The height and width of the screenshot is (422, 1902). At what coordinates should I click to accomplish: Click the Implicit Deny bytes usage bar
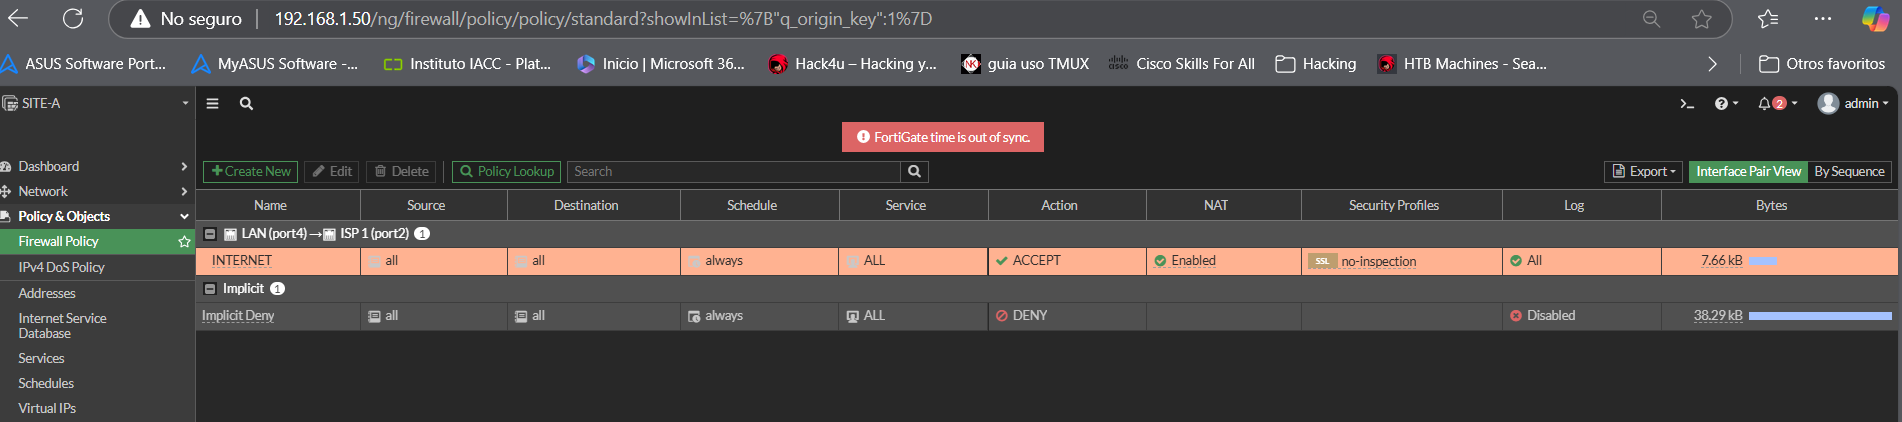coord(1819,316)
